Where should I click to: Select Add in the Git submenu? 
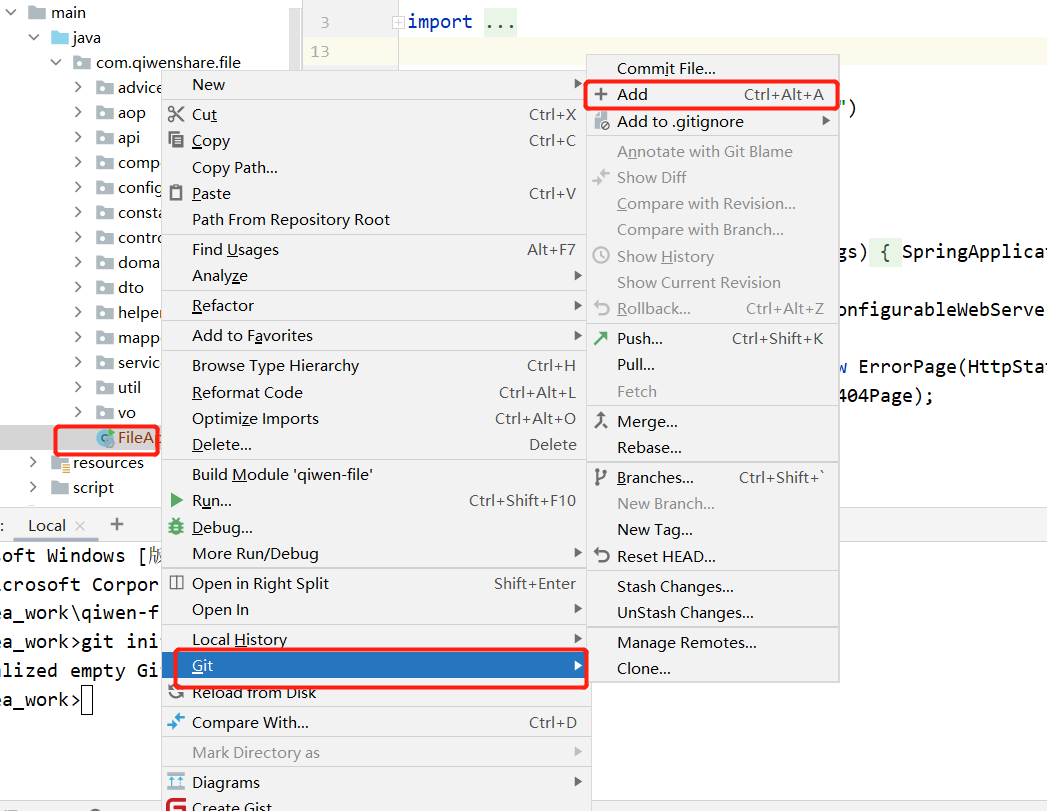[712, 95]
